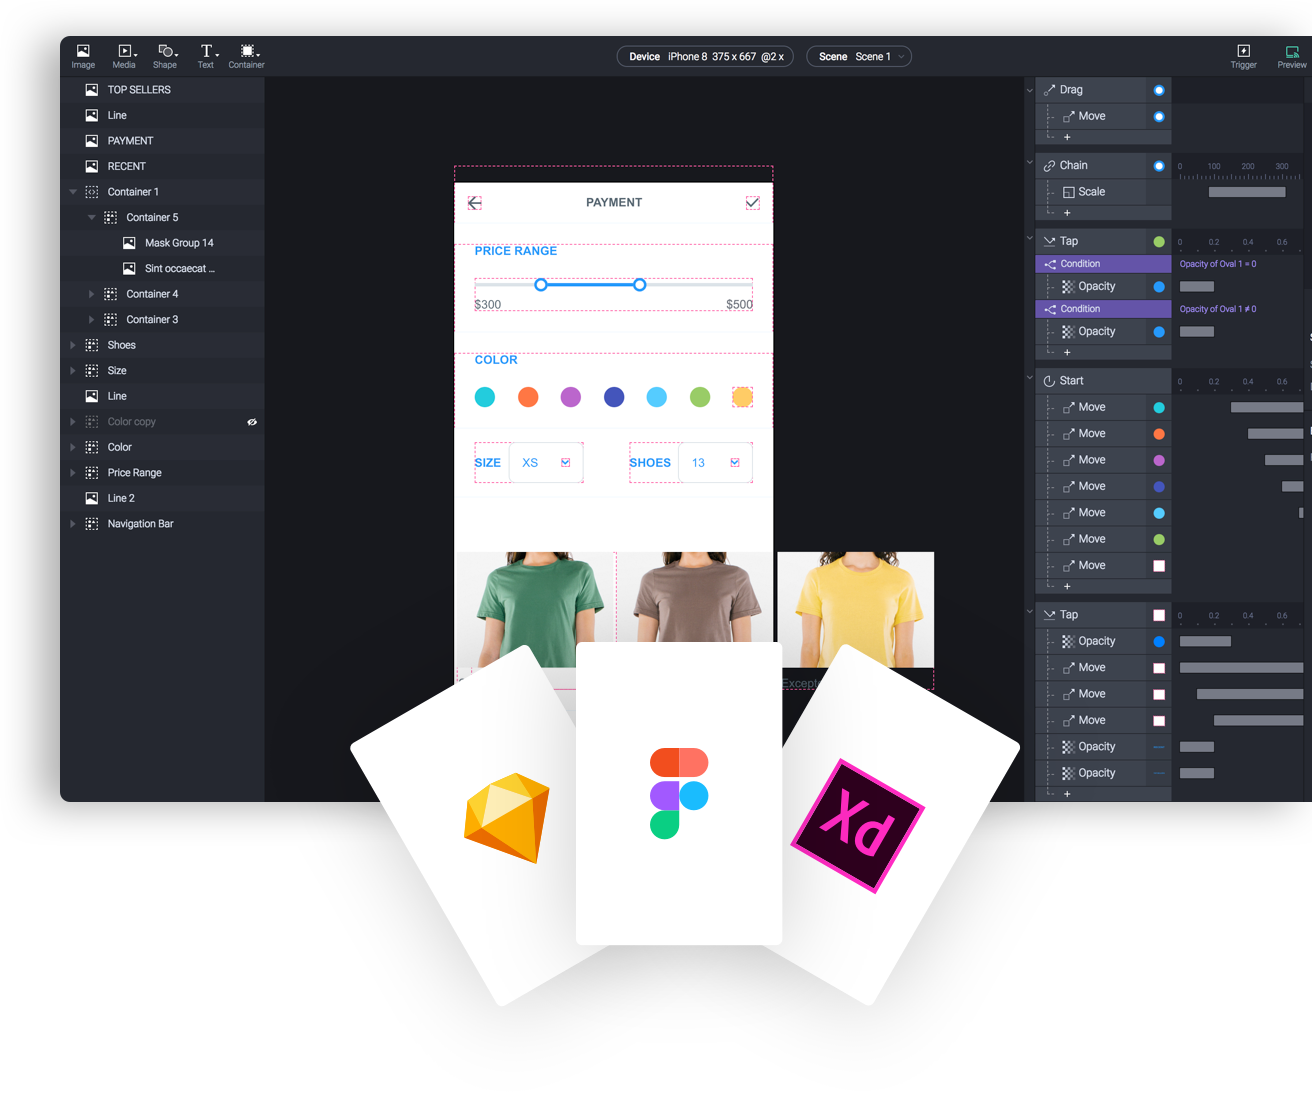Toggle the Chain trigger target dot

1159,166
